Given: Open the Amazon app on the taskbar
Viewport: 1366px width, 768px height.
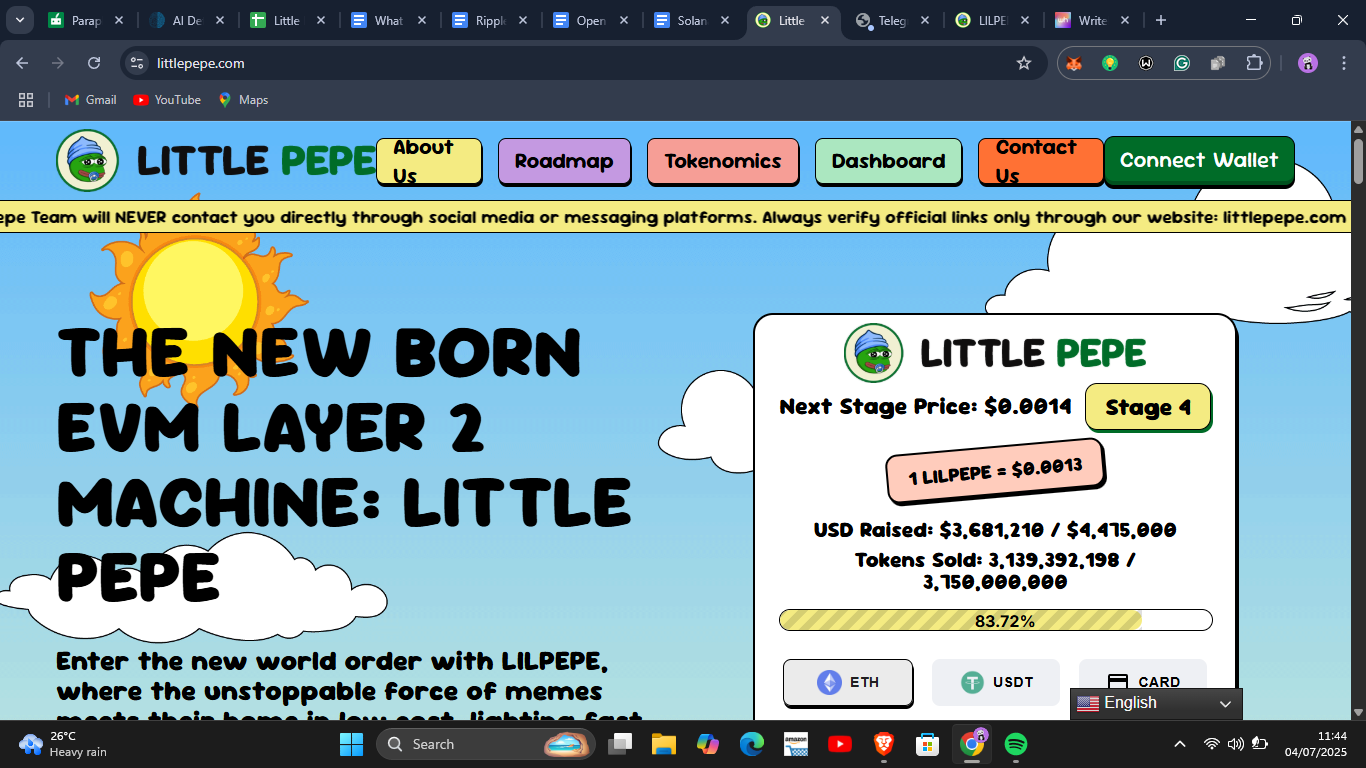Looking at the screenshot, I should 795,744.
